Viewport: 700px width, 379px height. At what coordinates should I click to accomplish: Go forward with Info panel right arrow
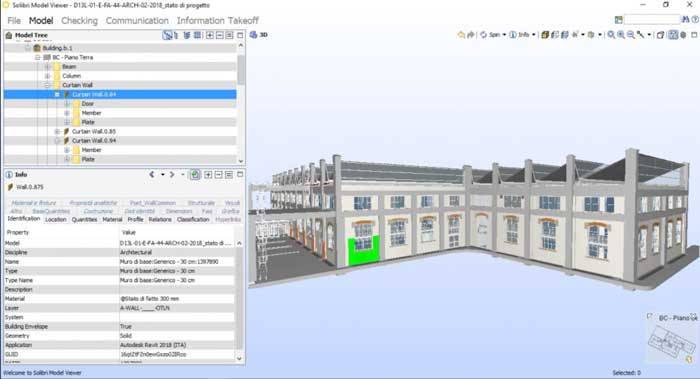172,175
